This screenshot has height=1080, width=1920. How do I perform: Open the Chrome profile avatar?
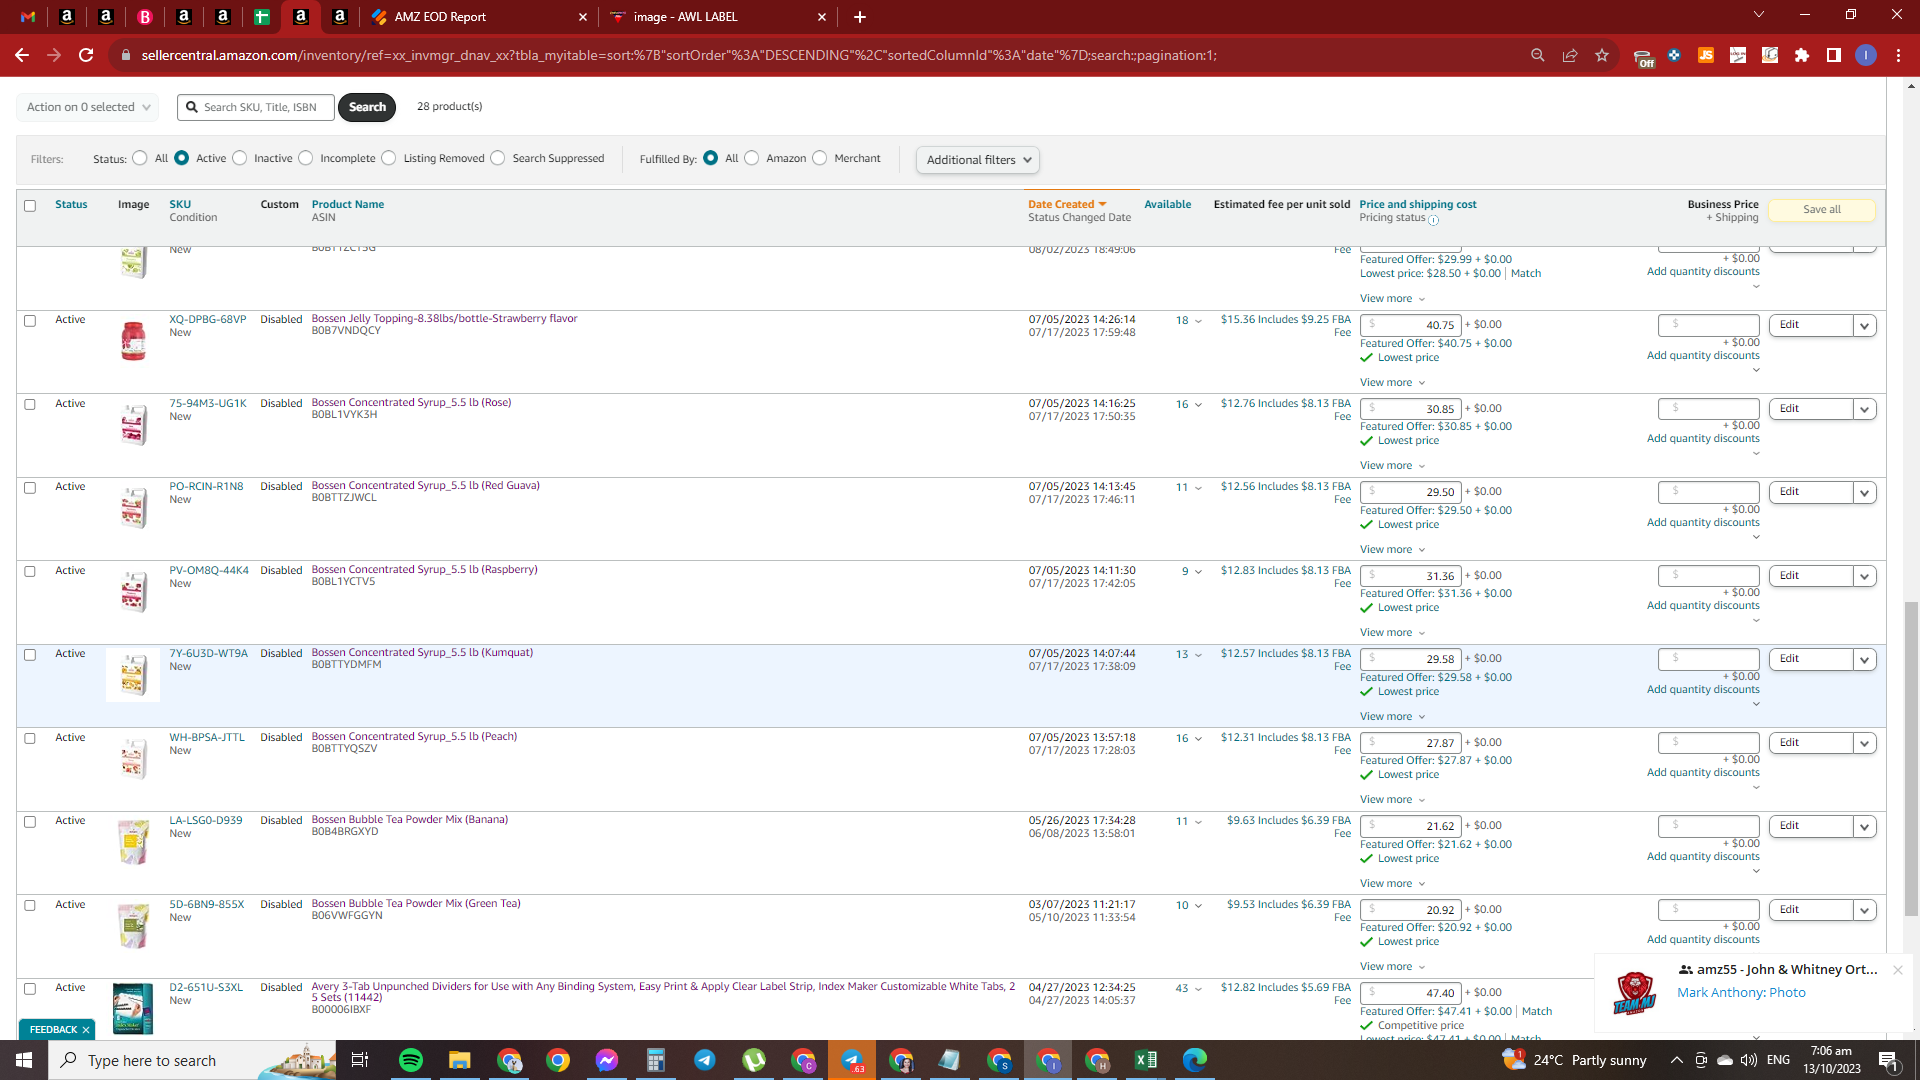[1866, 55]
